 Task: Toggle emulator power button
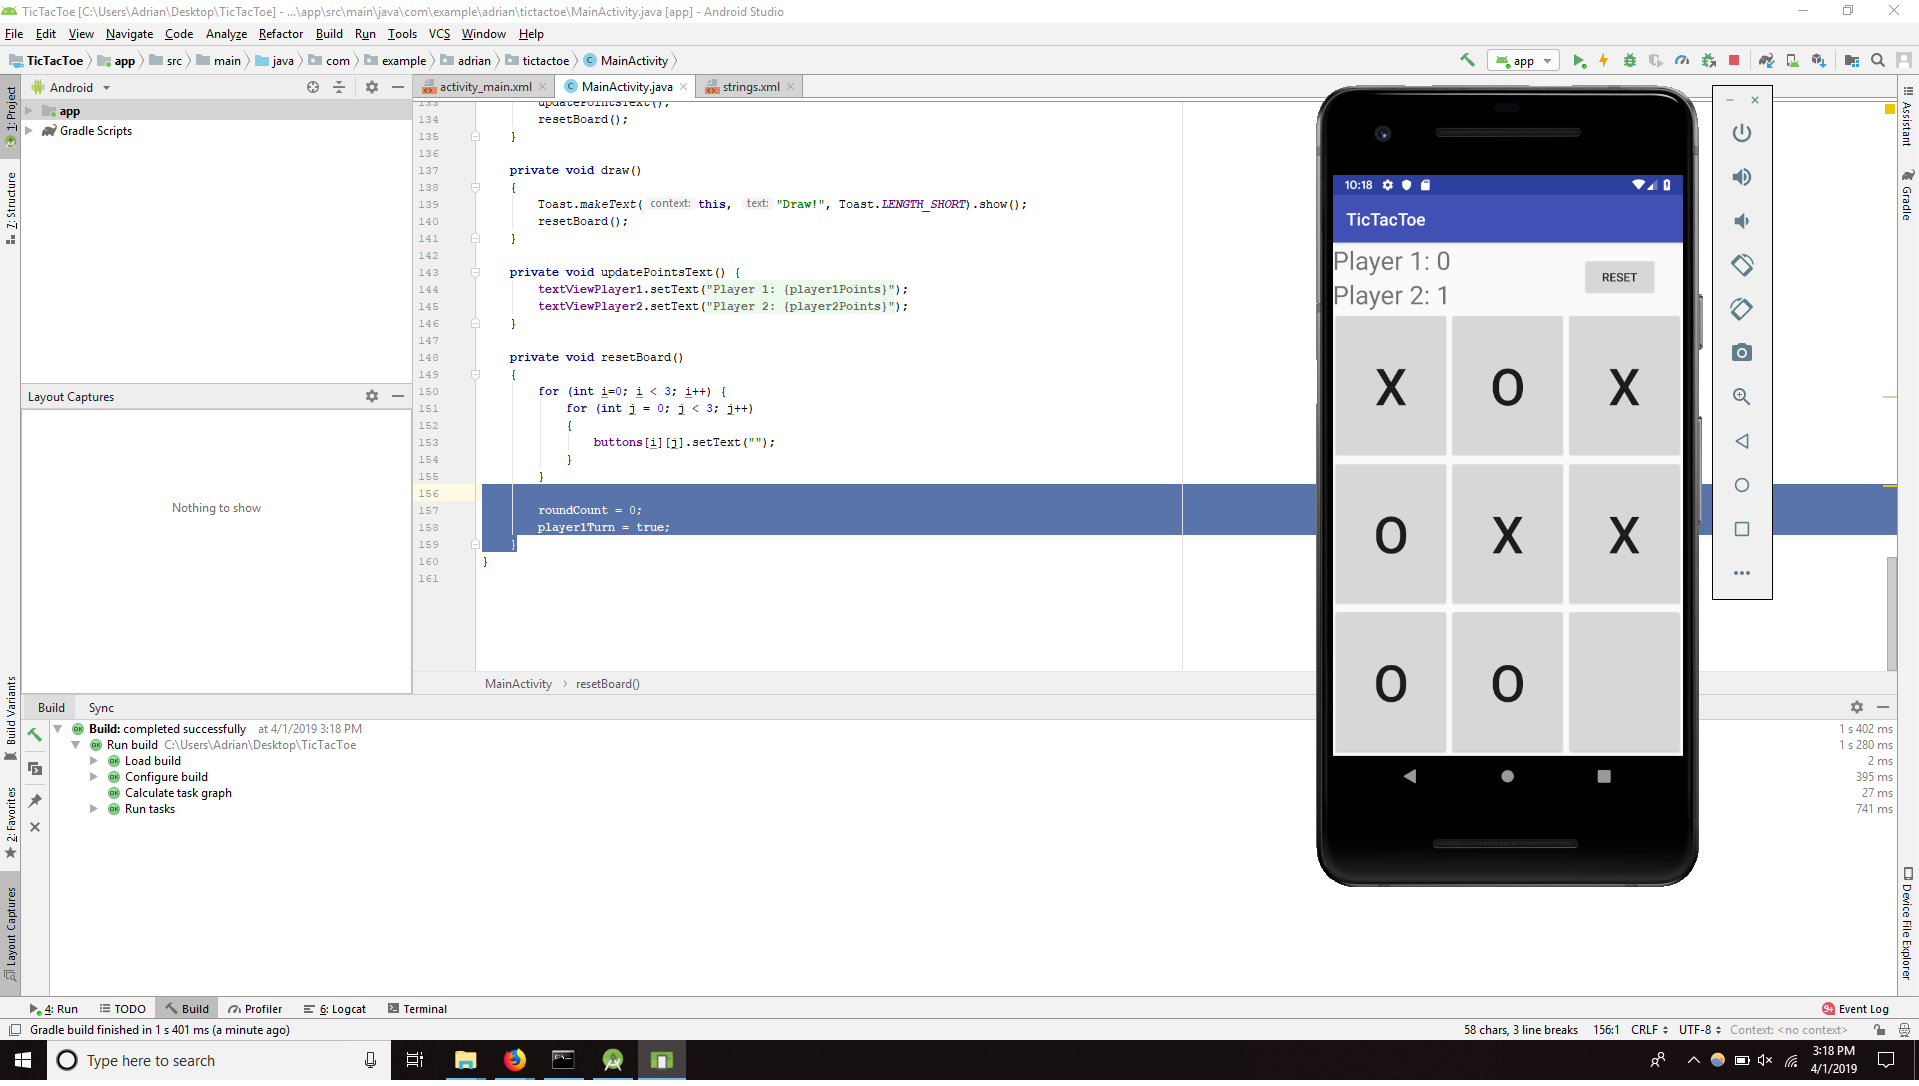(1742, 133)
